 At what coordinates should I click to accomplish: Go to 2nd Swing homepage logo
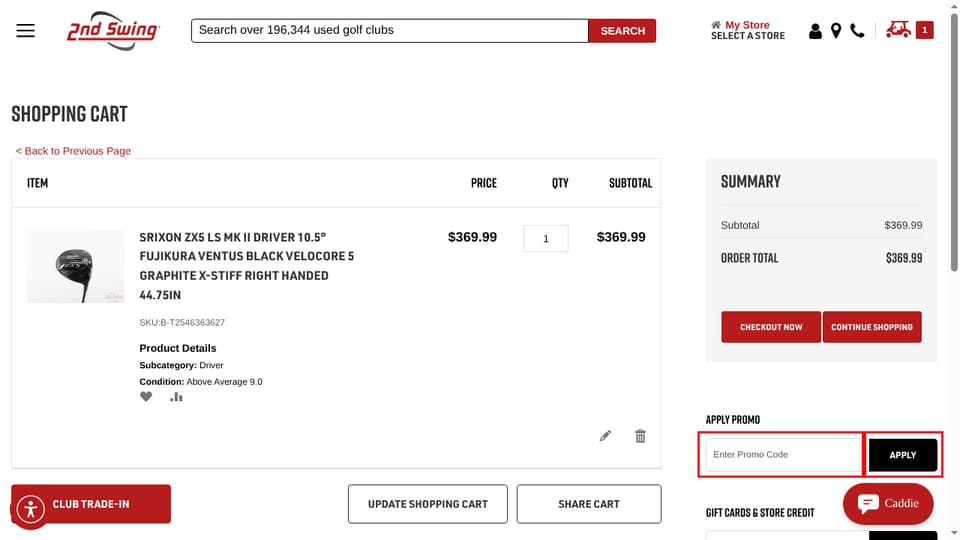coord(113,31)
